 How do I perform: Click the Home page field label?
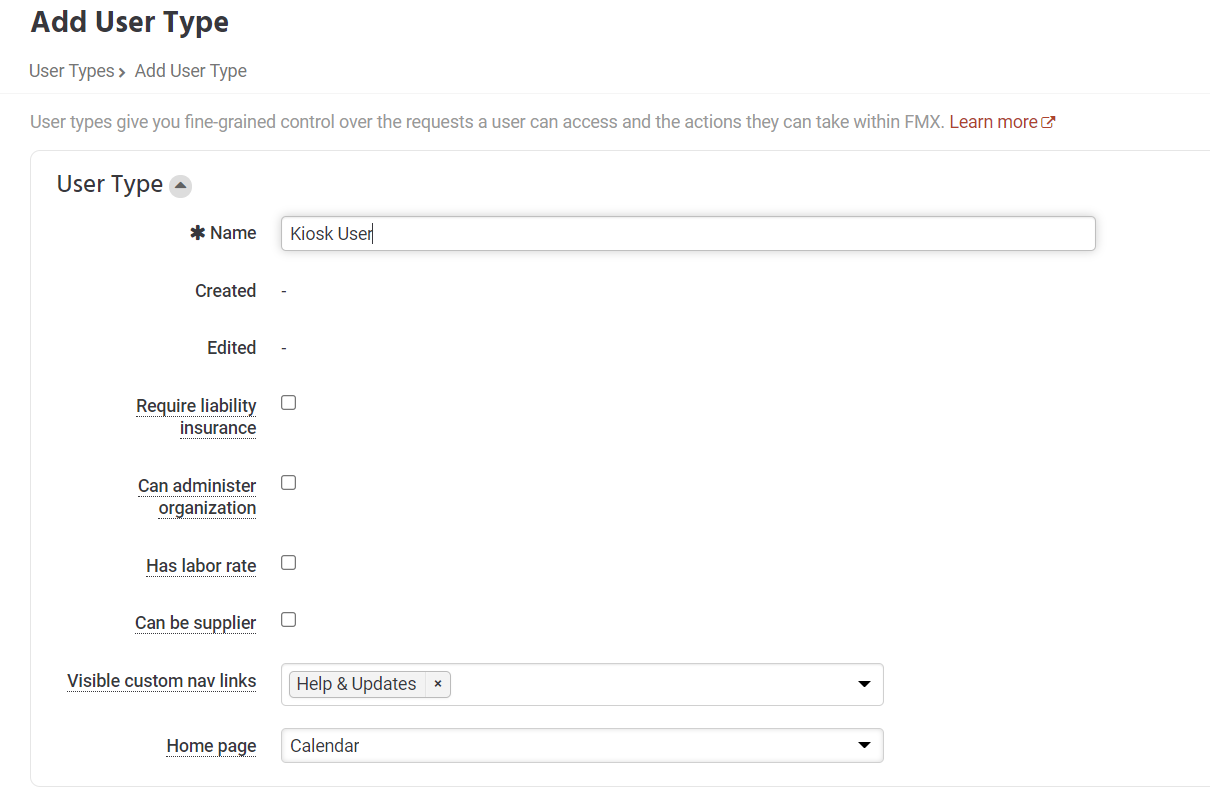pos(211,746)
